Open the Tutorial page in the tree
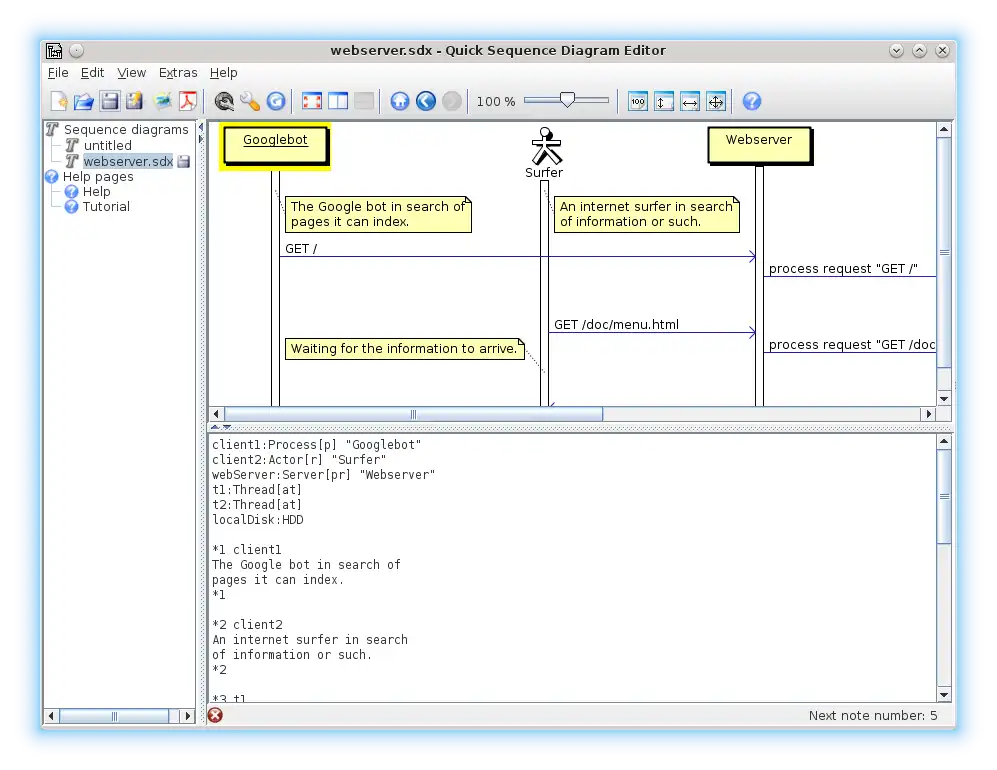 (x=106, y=207)
